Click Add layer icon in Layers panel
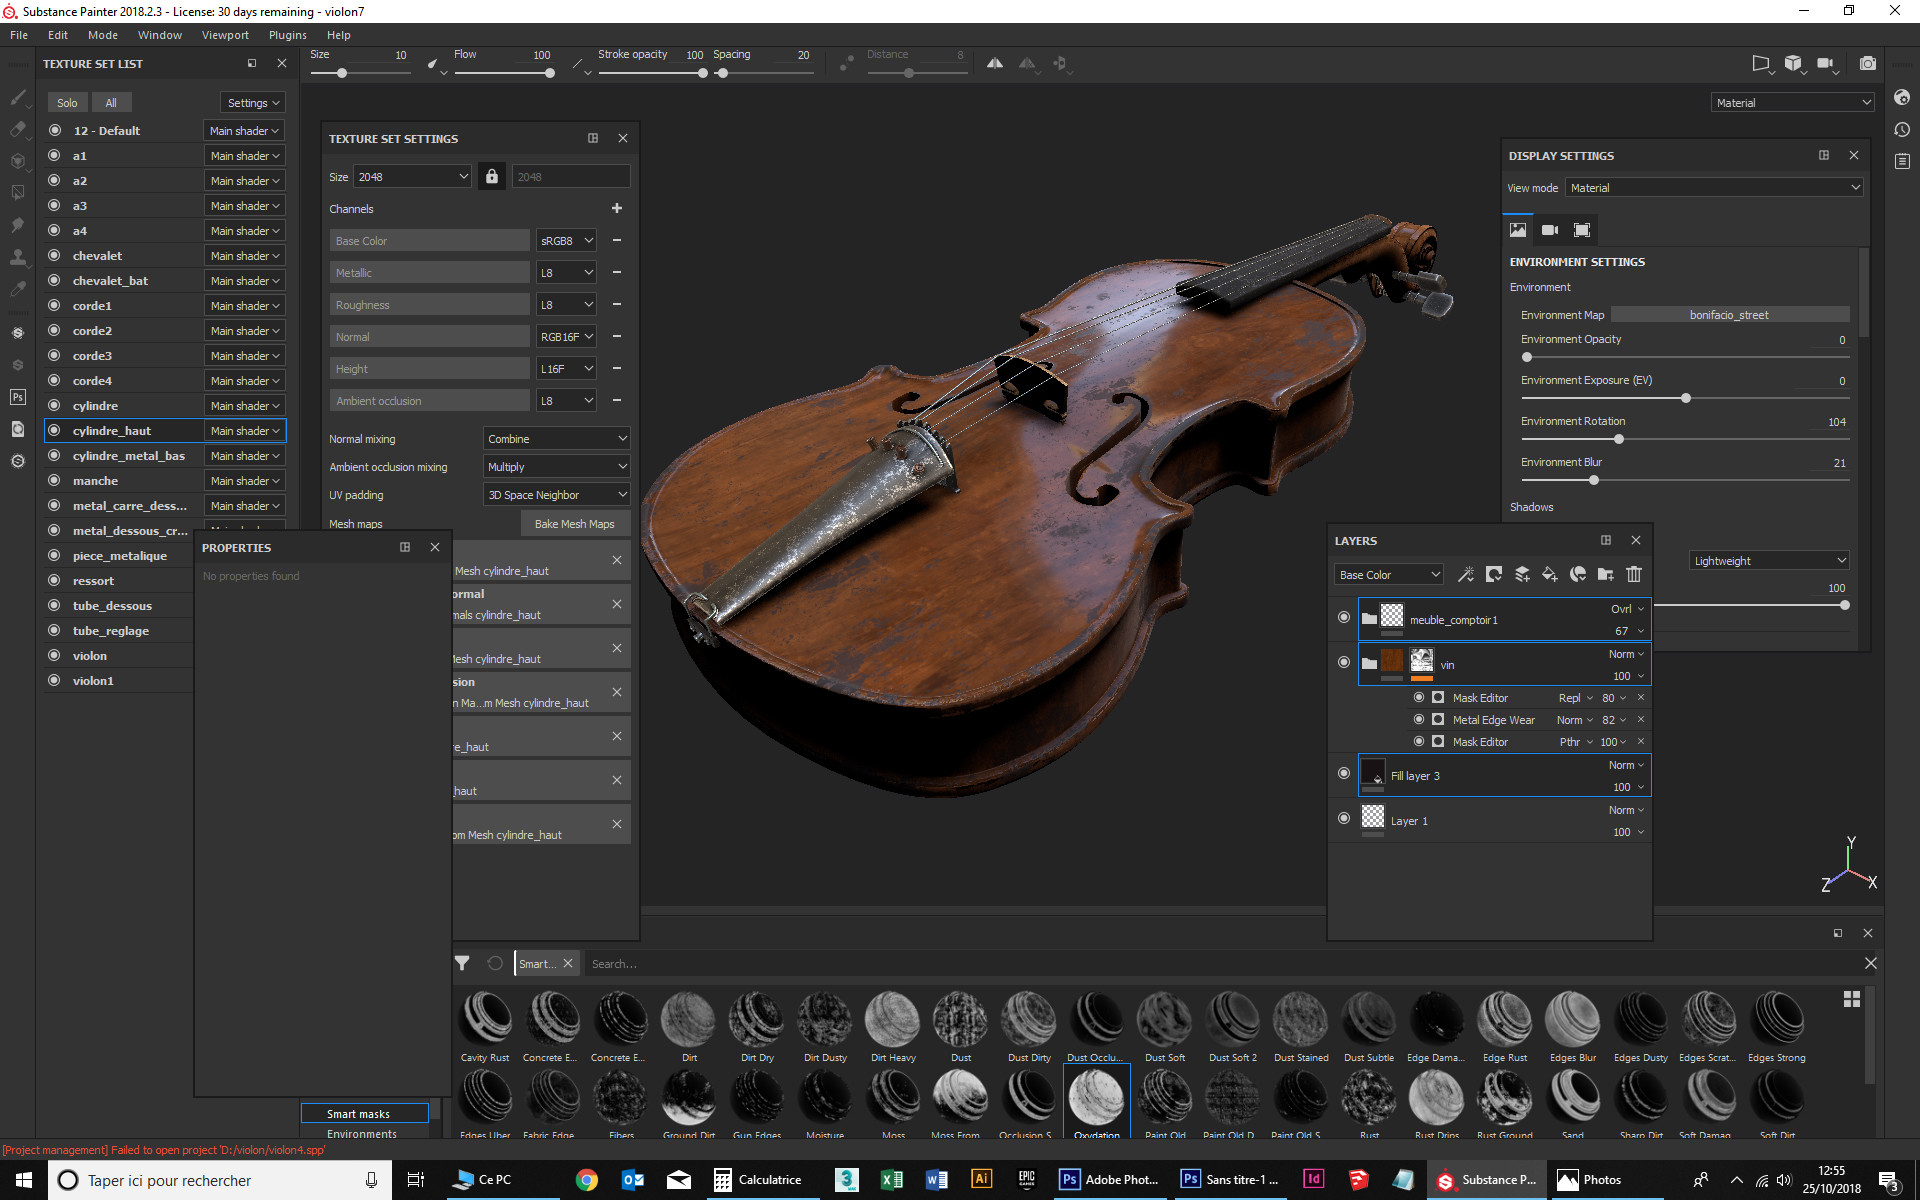This screenshot has width=1920, height=1200. coord(1522,574)
